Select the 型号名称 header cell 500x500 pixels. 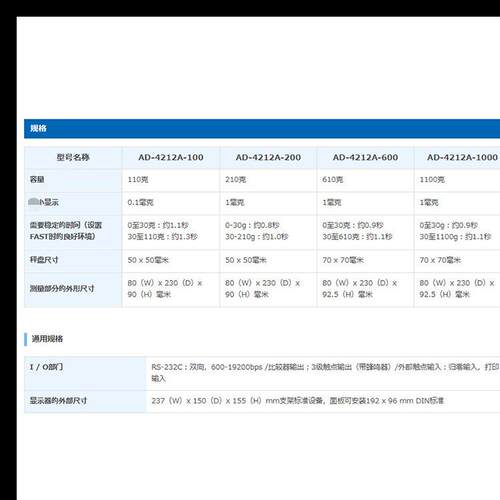point(73,157)
